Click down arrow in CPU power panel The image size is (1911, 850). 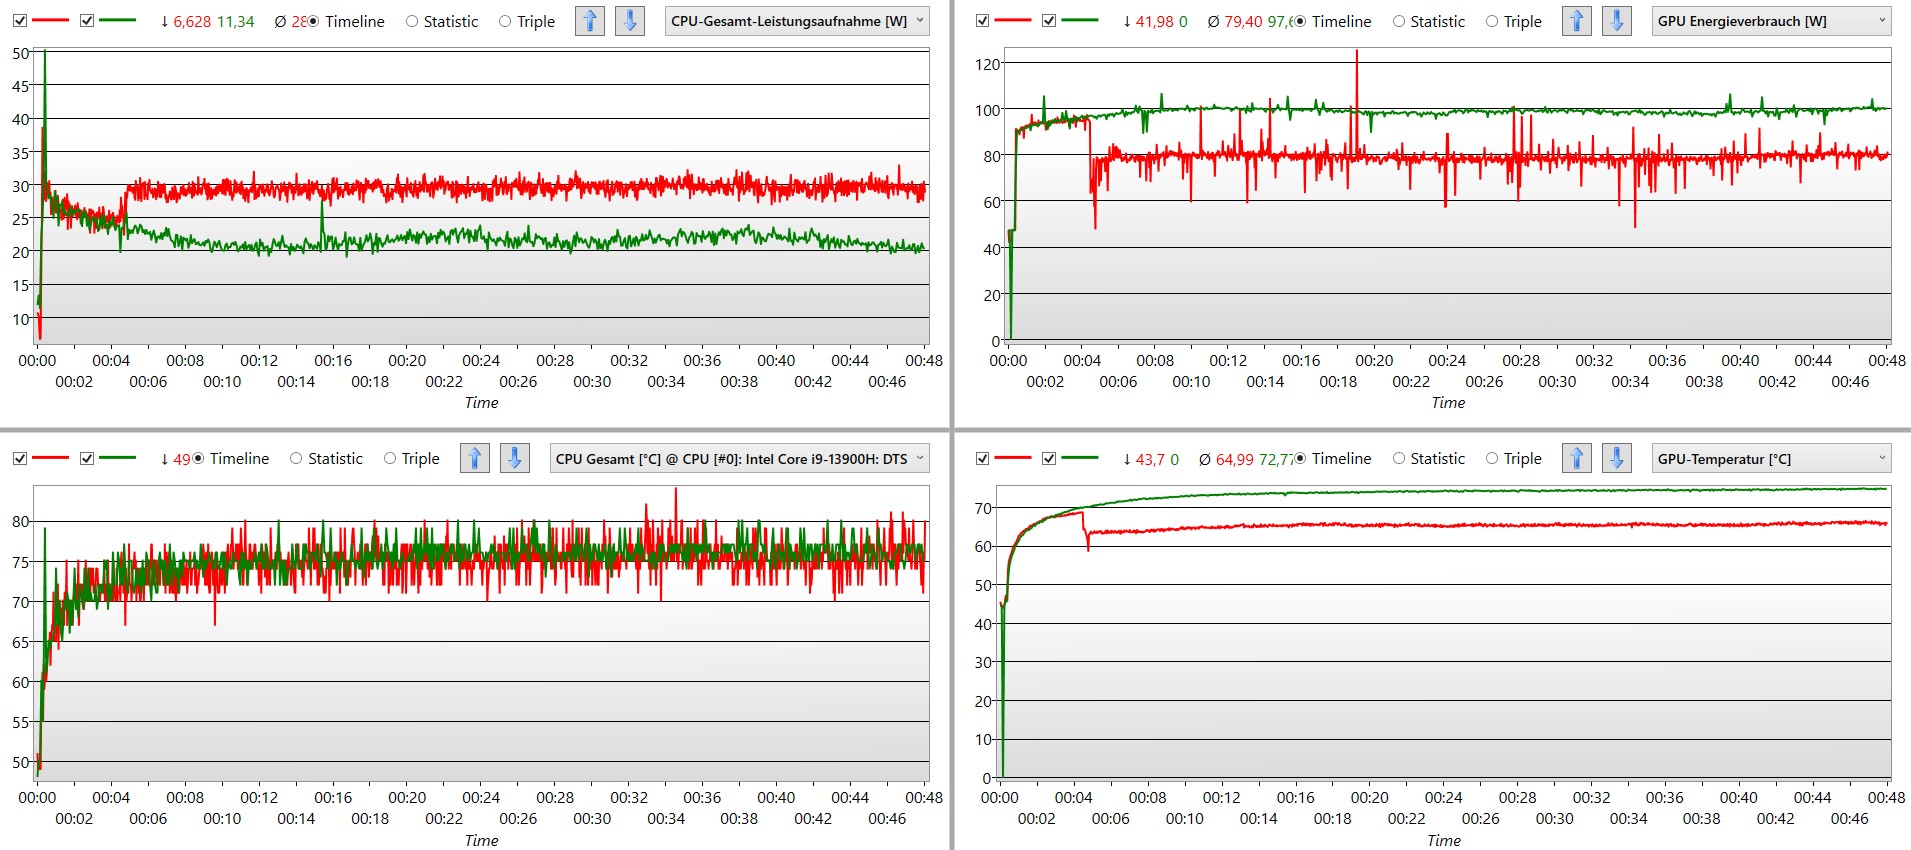[x=629, y=21]
